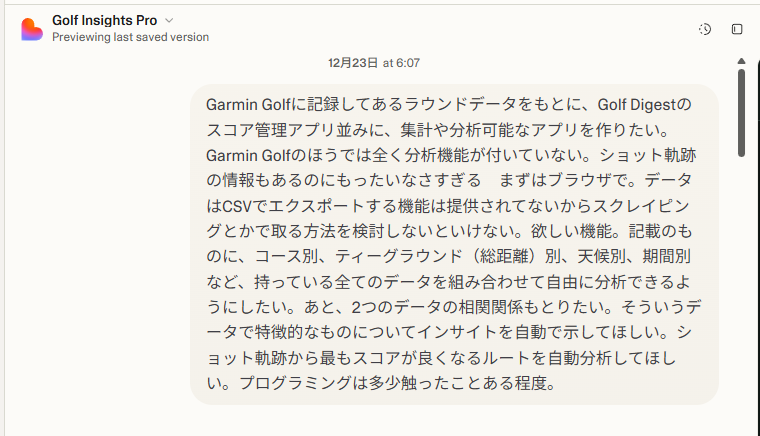
Task: Click the Lovable heart logo icon
Action: [31, 28]
